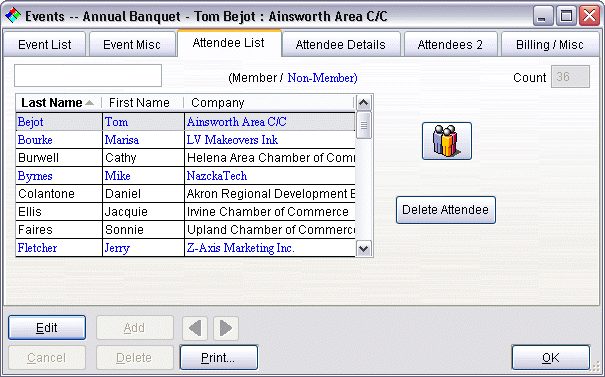Click company Z-Axis Marketing Inc.
Viewport: 605px width, 377px height.
pos(270,248)
